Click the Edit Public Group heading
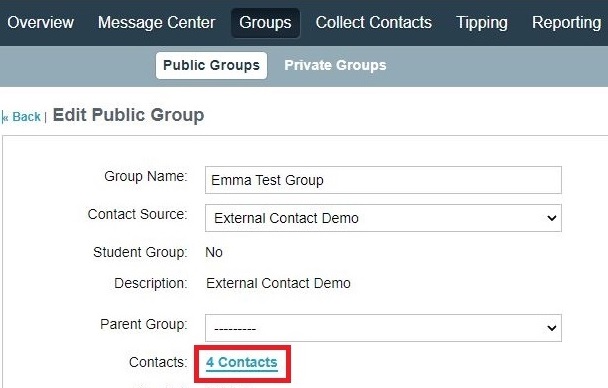 click(128, 115)
